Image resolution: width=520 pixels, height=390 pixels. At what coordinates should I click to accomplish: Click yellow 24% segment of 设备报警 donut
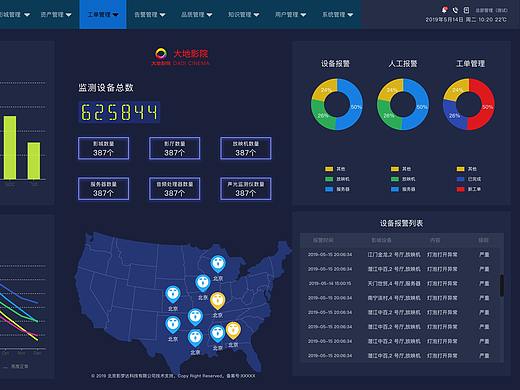click(326, 90)
